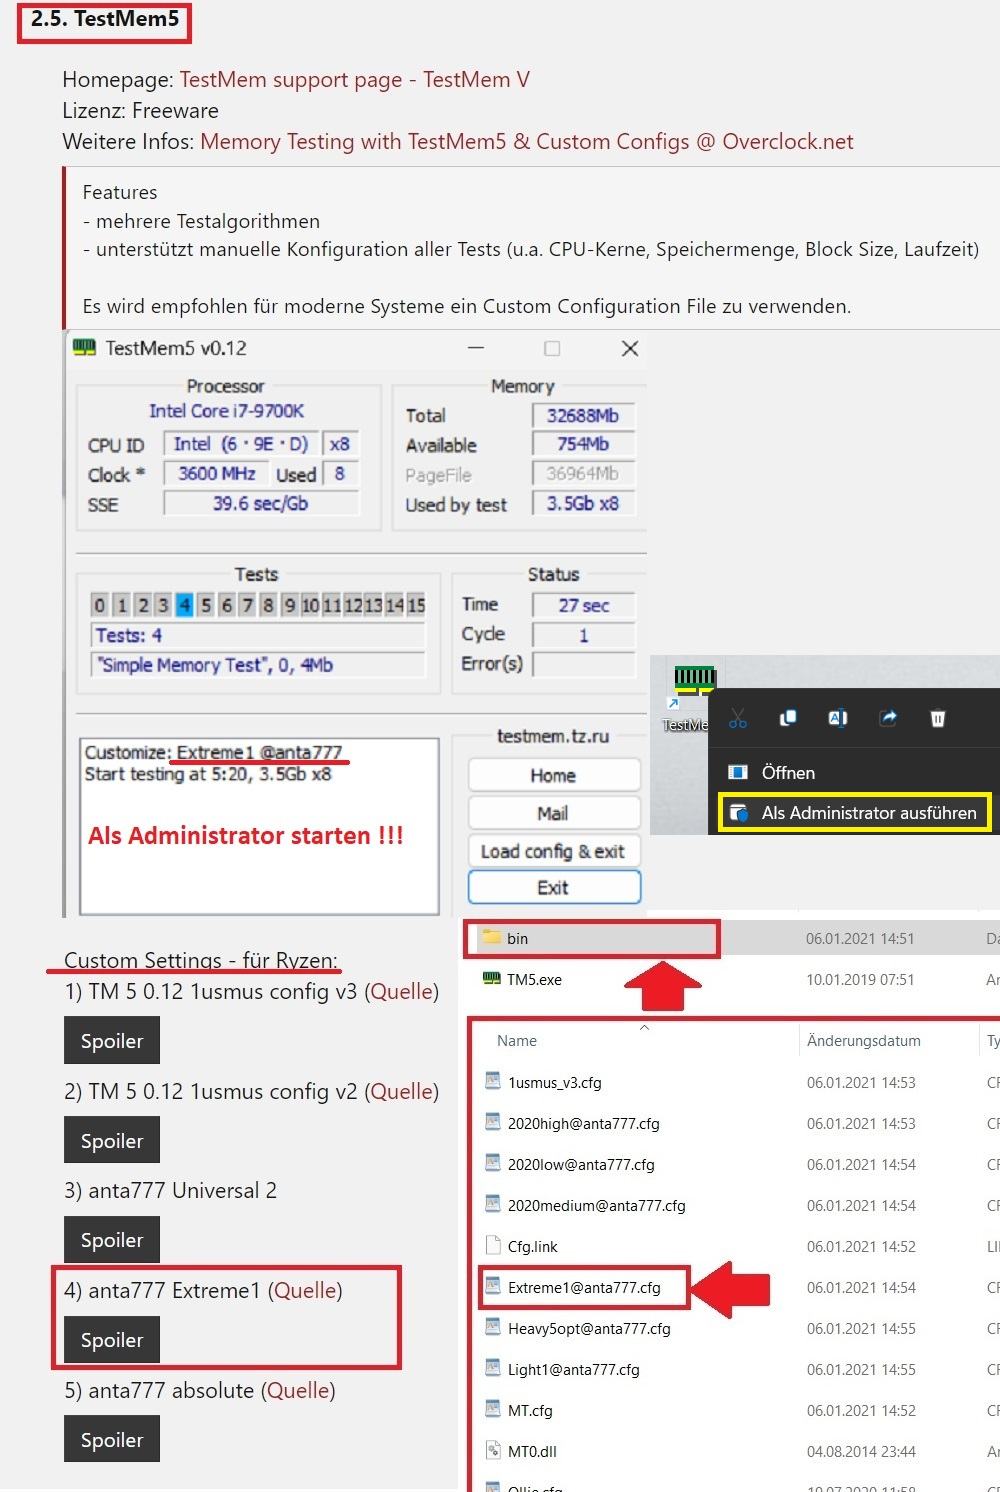Screen dimensions: 1000x1492
Task: Click the 1usmus_v3.cfg file icon
Action: point(492,1081)
